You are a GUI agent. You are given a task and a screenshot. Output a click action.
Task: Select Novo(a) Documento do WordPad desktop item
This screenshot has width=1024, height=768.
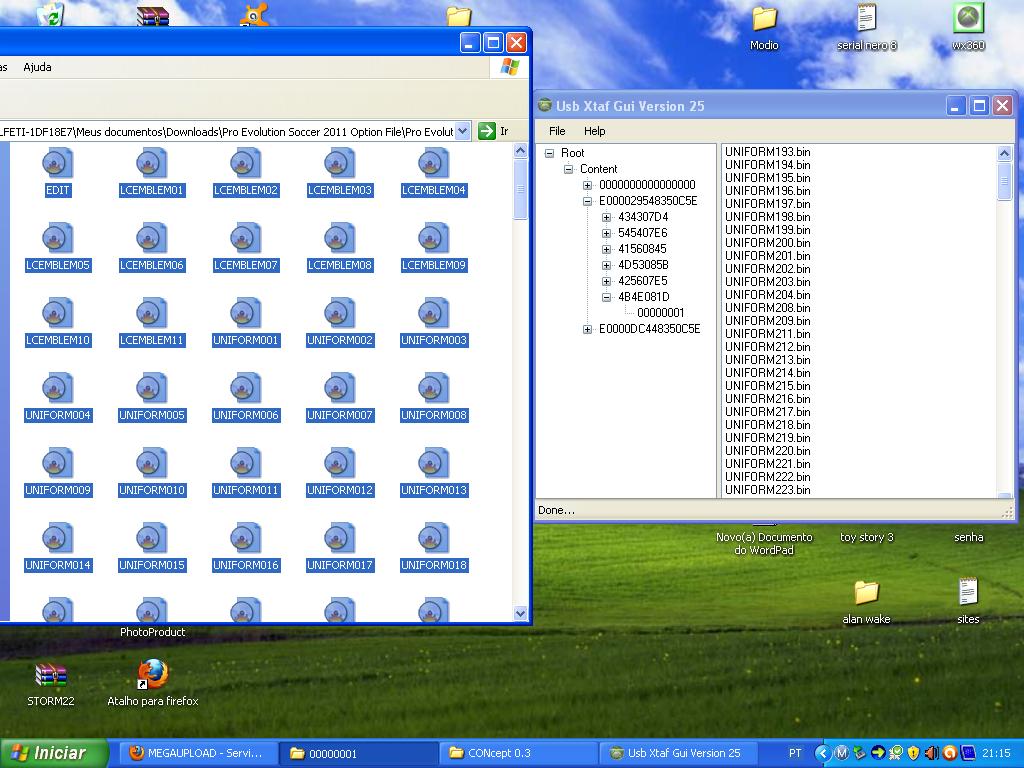click(764, 543)
